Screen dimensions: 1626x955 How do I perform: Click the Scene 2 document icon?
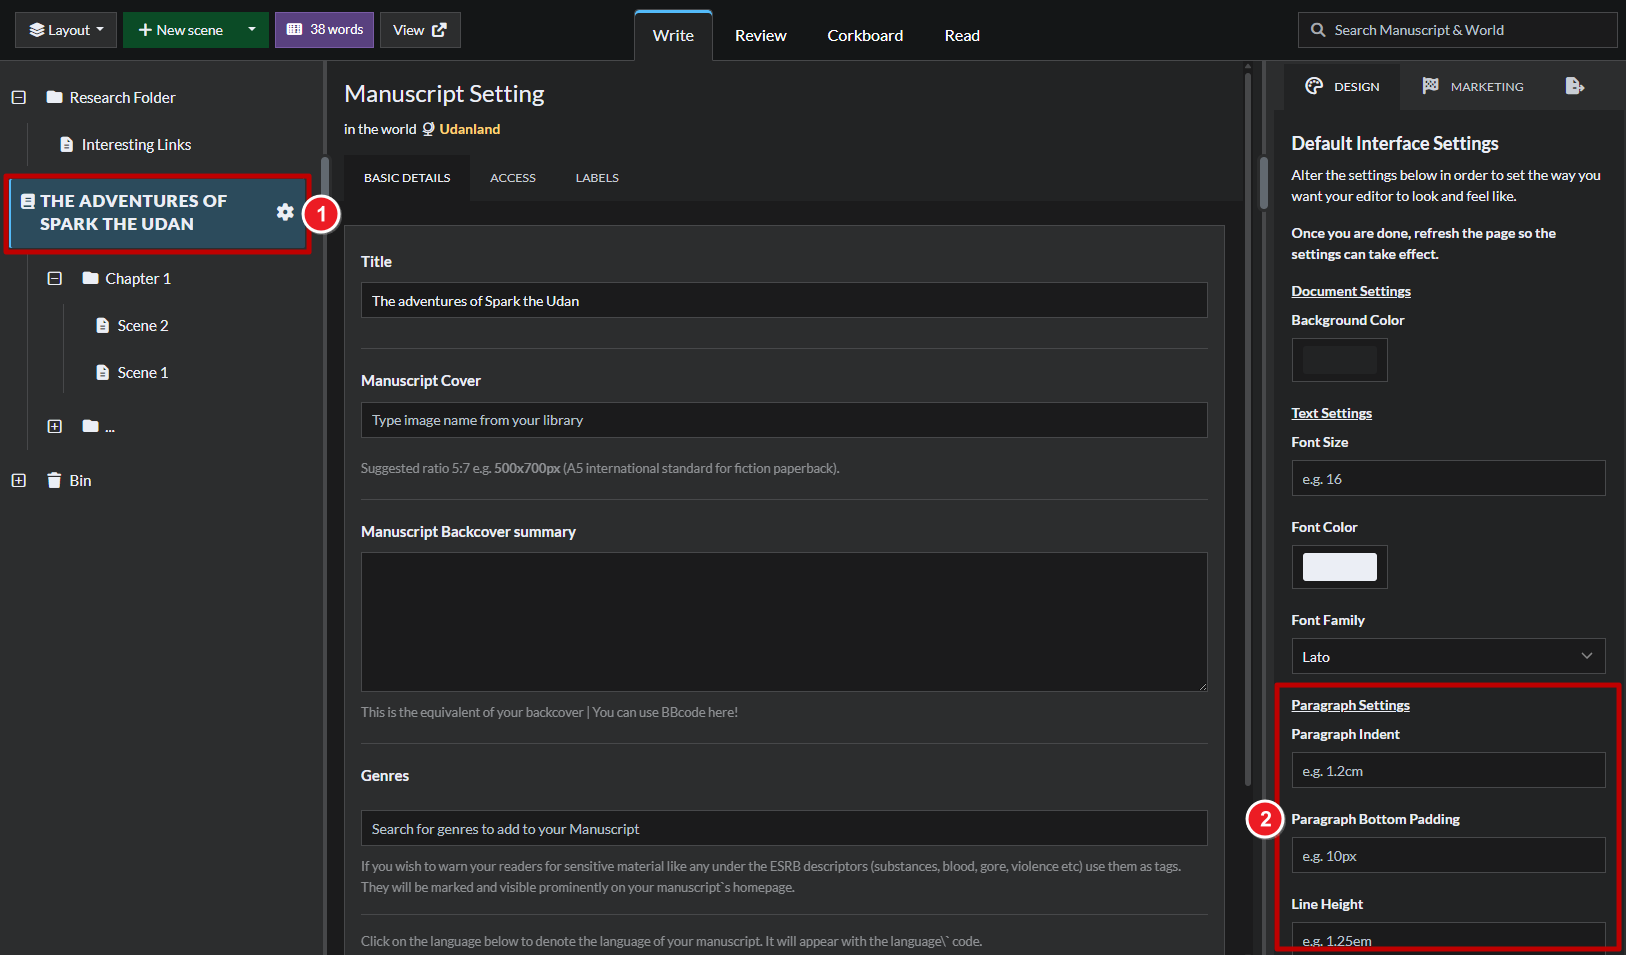click(102, 325)
